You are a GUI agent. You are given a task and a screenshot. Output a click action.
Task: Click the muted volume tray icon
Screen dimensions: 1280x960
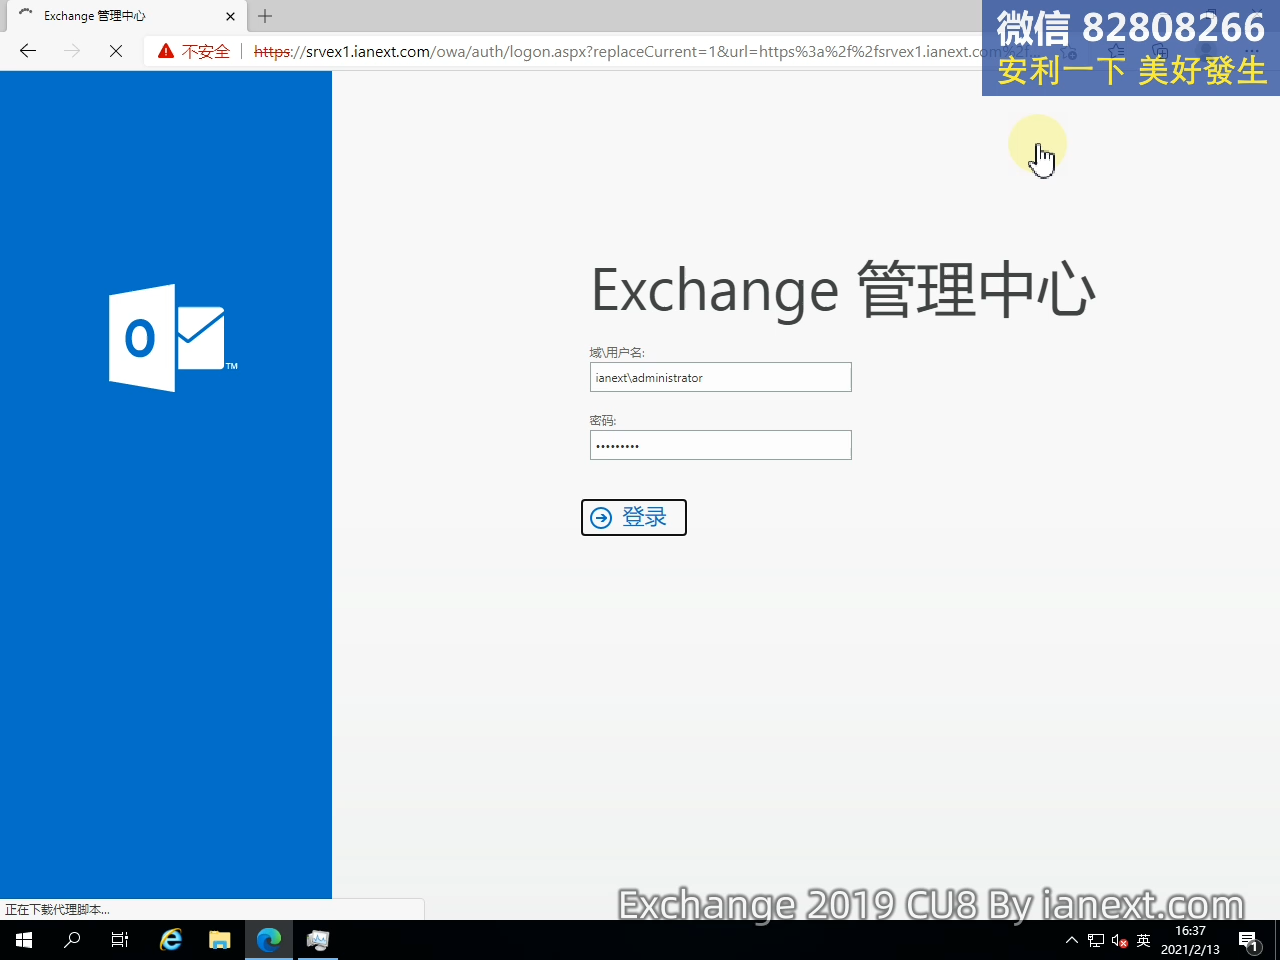(1120, 940)
